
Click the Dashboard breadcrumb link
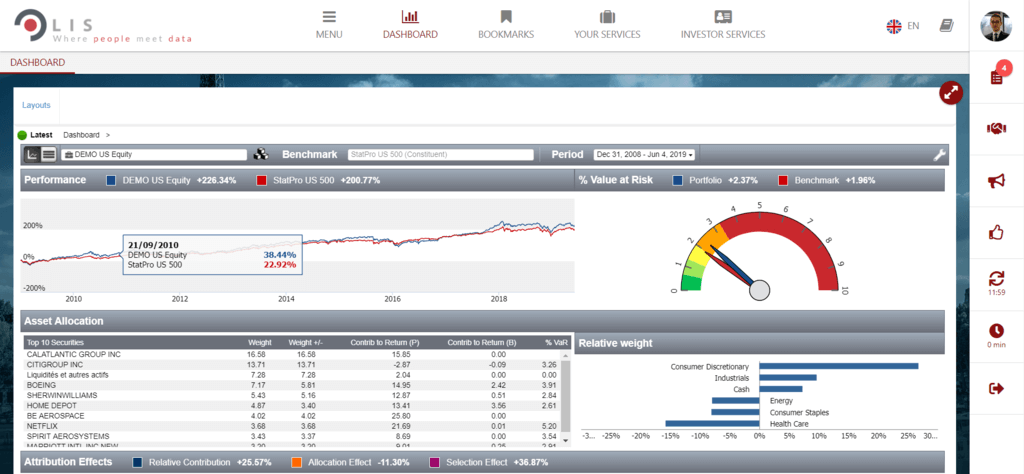click(x=81, y=135)
